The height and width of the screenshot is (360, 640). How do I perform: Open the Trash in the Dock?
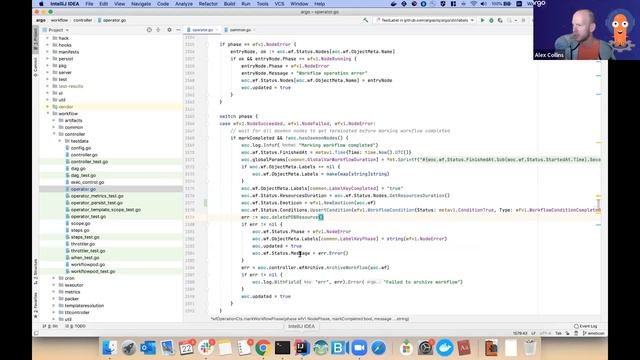(x=530, y=348)
